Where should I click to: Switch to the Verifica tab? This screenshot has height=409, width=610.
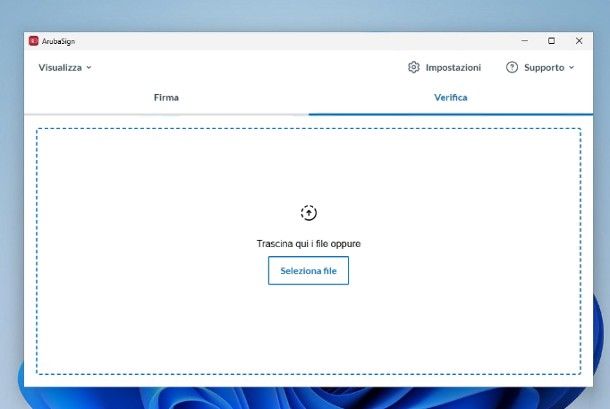[x=451, y=97]
